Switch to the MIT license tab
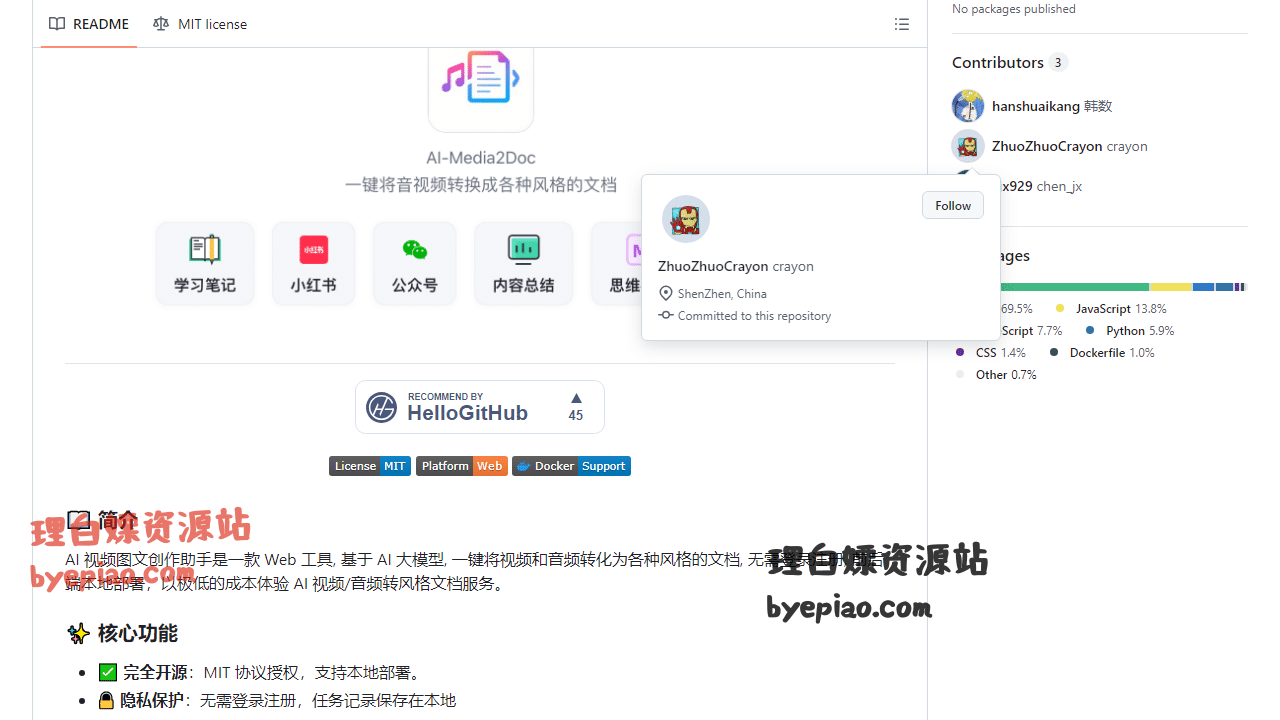The image size is (1280, 720). coord(200,24)
